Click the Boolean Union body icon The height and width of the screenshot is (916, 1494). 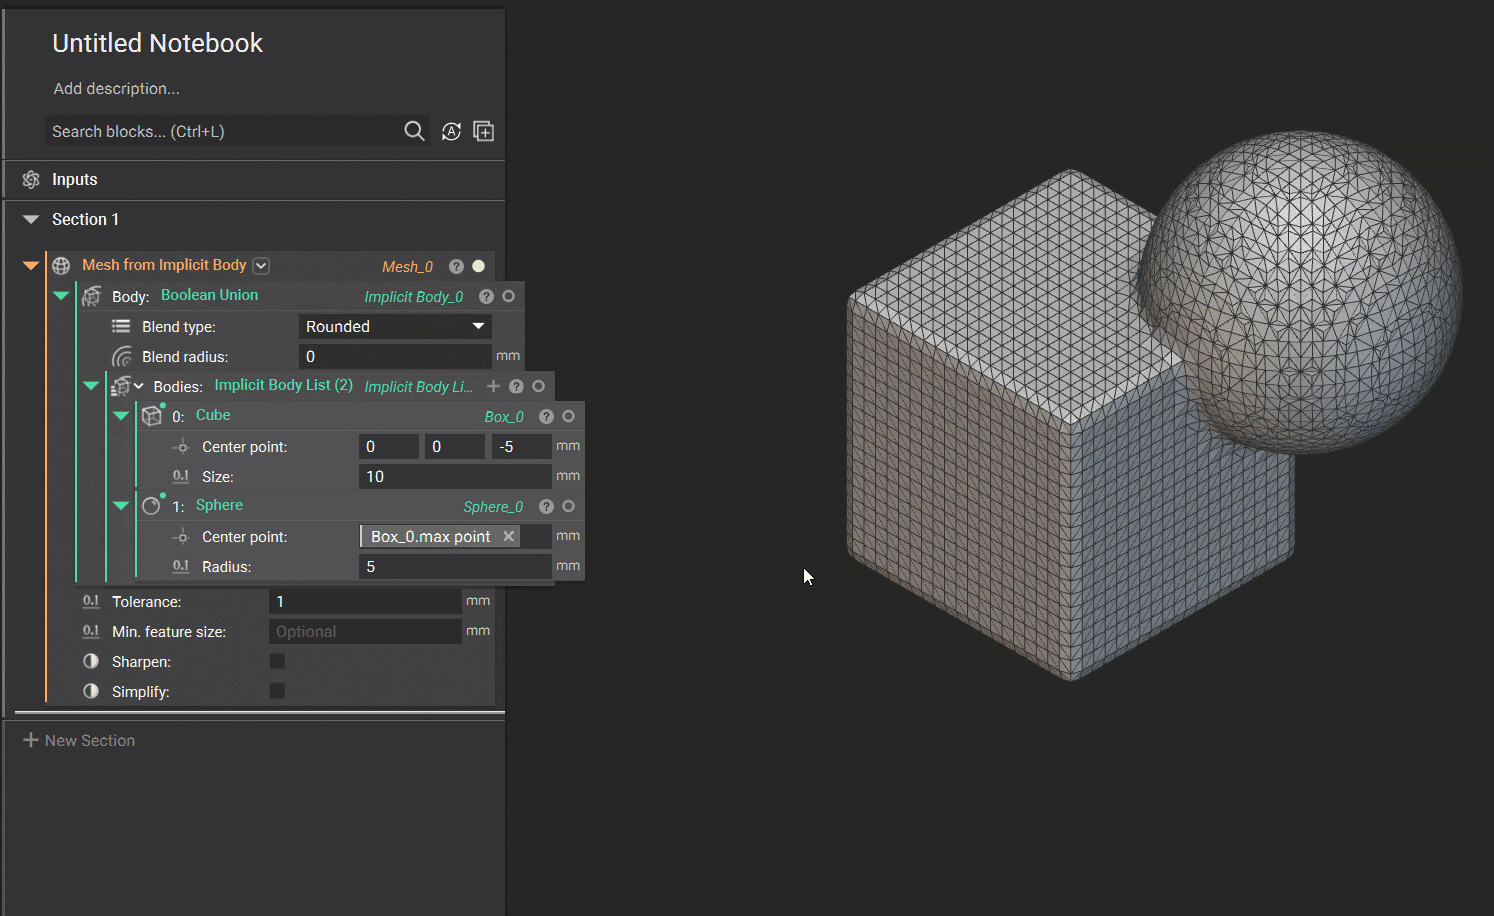92,296
